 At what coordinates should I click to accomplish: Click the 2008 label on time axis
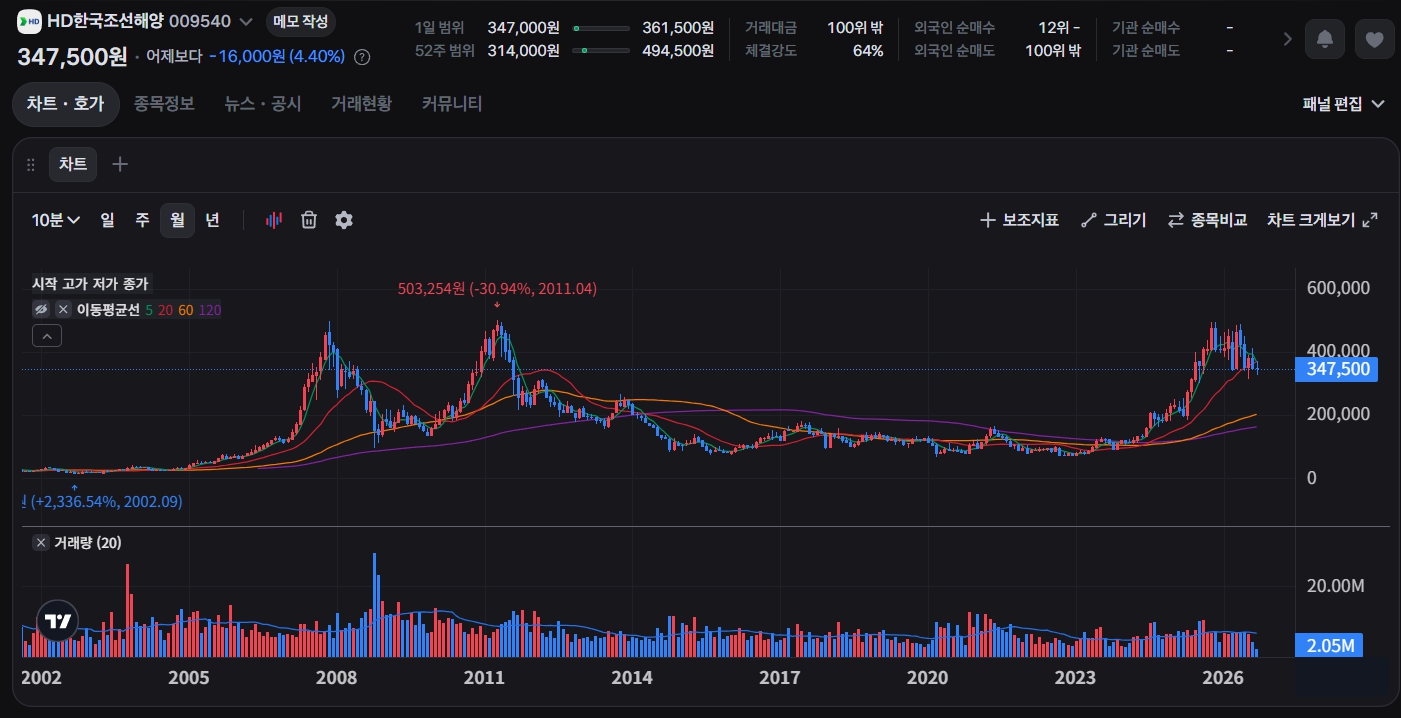tap(336, 678)
